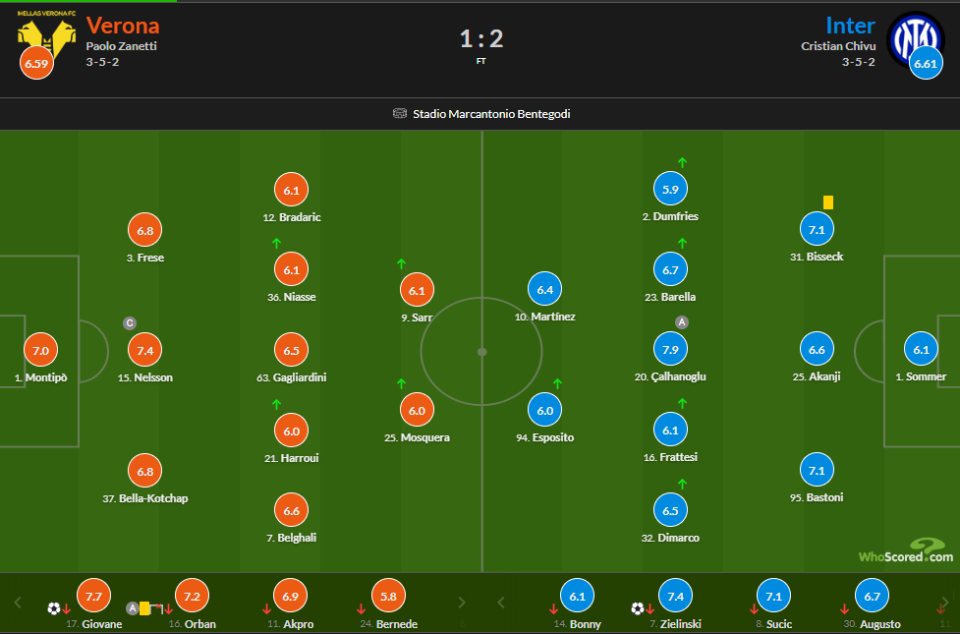Click the stadium icon beside Stadio Marcantonio Bentegodi

pyautogui.click(x=400, y=114)
